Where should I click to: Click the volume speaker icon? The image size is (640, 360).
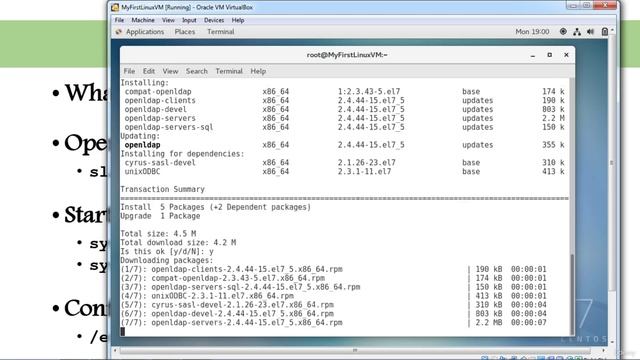pyautogui.click(x=590, y=31)
